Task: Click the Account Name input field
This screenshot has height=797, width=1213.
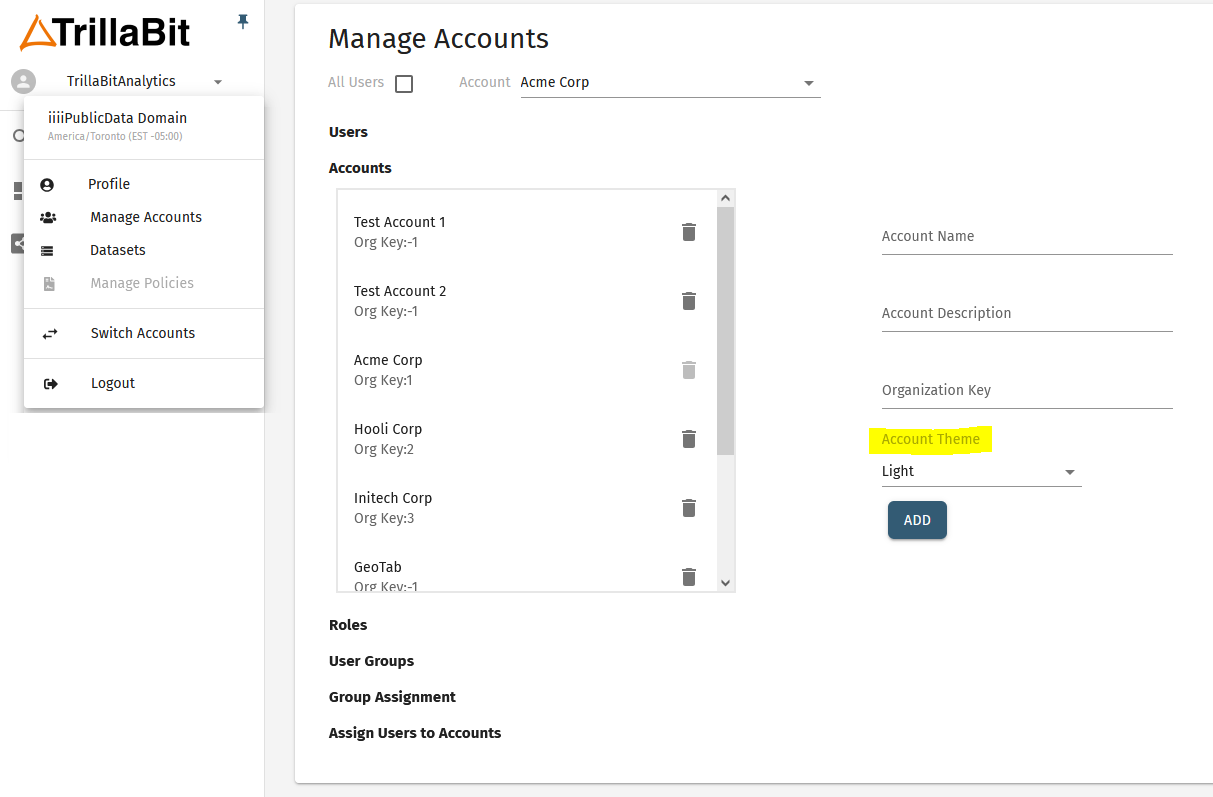Action: click(x=1026, y=237)
